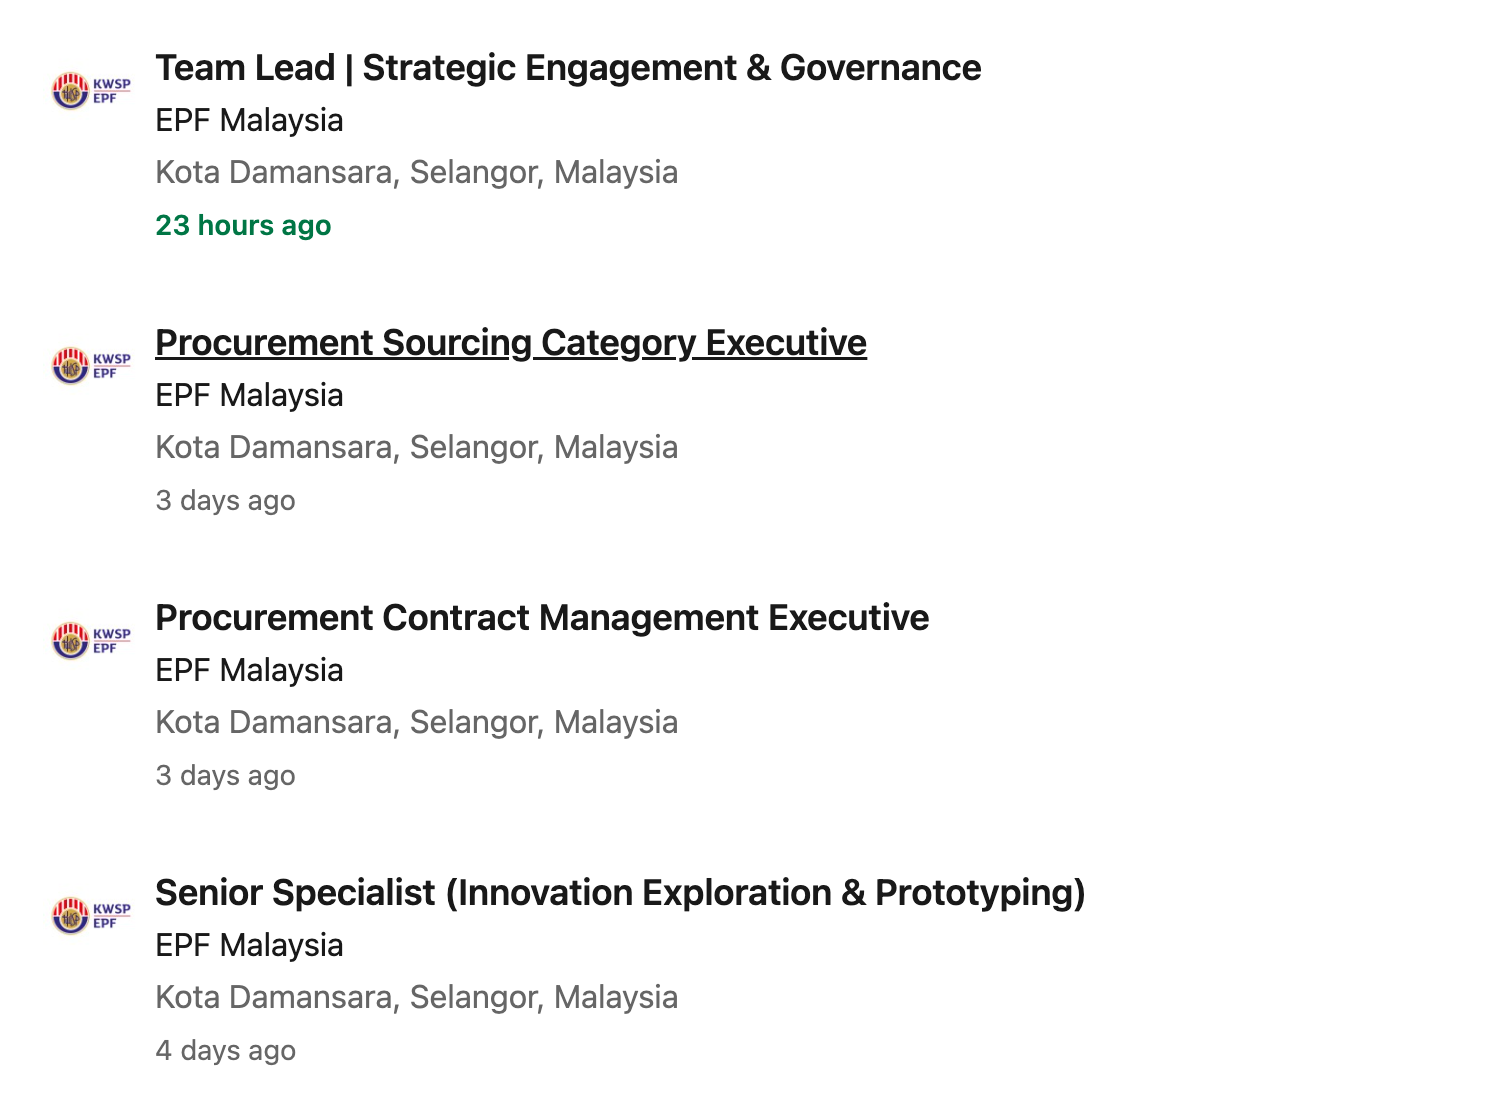Image resolution: width=1498 pixels, height=1120 pixels.
Task: Click the KWSP logo beside Senior Specialist job
Action: coord(91,916)
